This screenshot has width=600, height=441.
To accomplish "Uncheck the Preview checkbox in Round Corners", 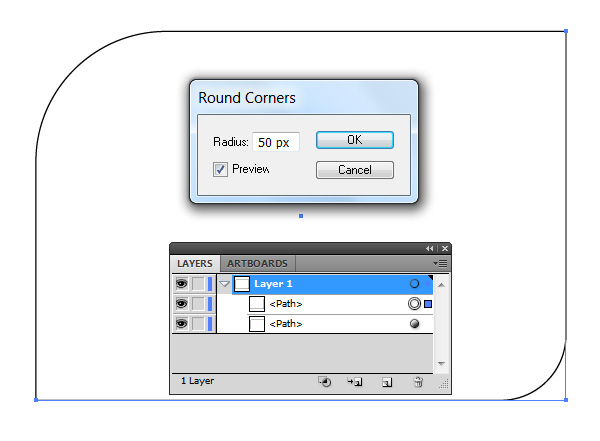I will (x=220, y=169).
